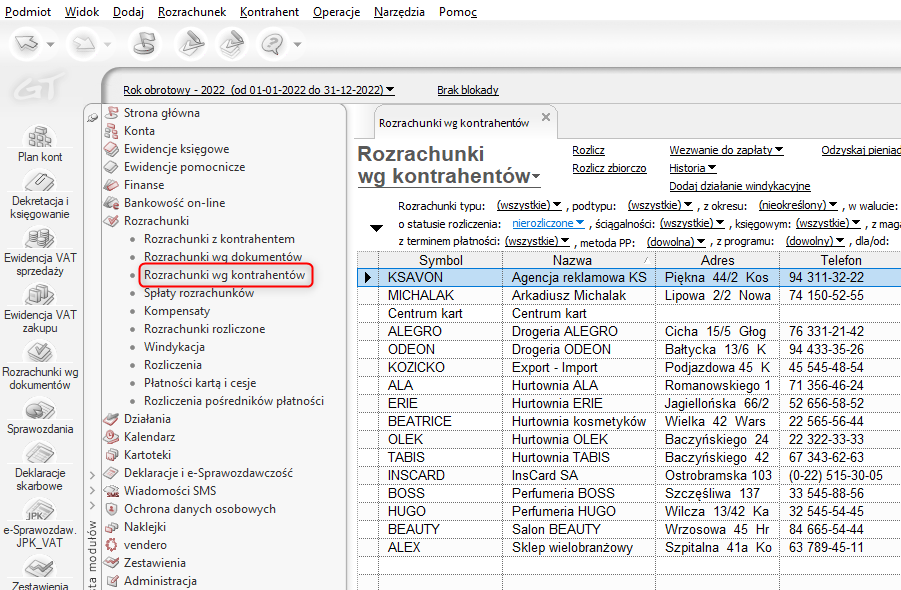Close the Rozrachunki wg kontrahentów tab

[545, 118]
